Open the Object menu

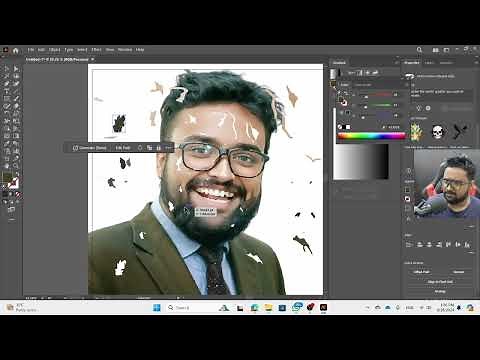55,50
